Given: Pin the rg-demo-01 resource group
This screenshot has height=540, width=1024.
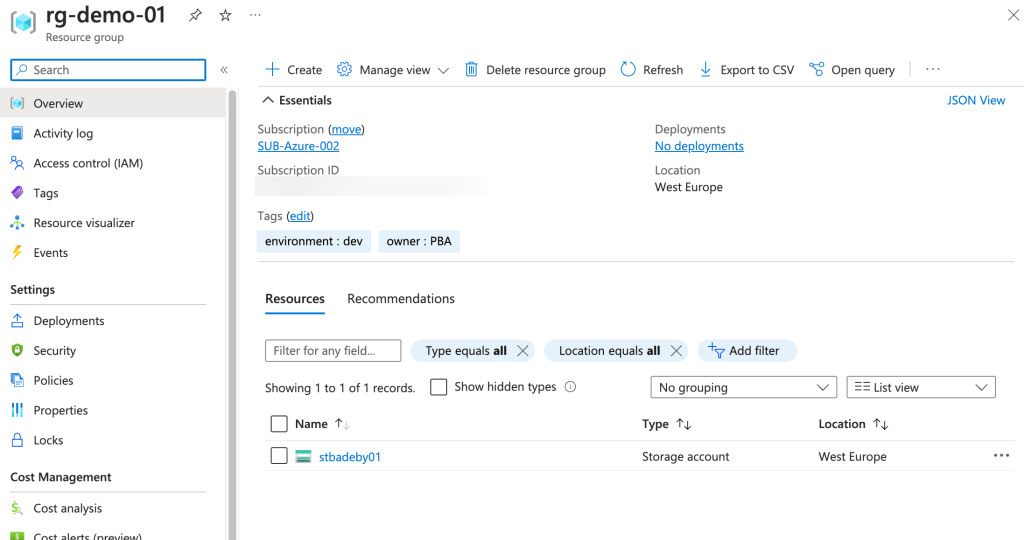Looking at the screenshot, I should pos(196,15).
